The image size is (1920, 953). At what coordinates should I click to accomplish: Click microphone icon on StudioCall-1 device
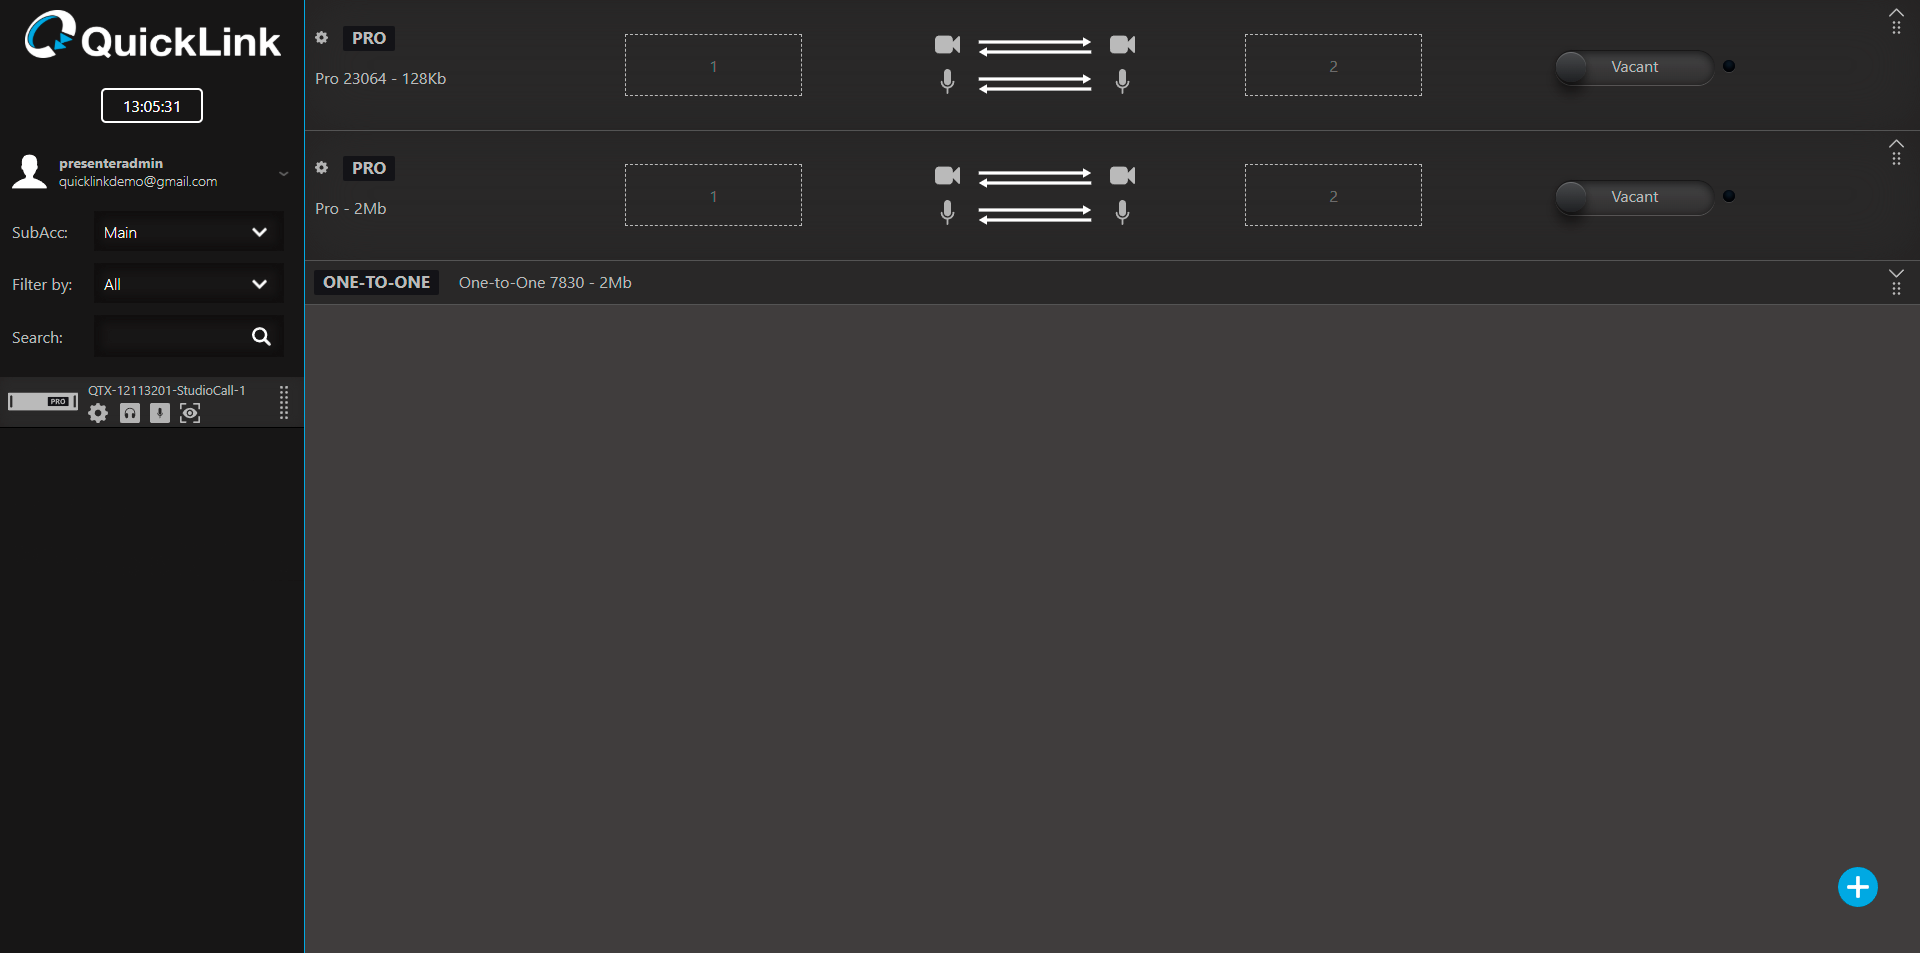coord(160,413)
